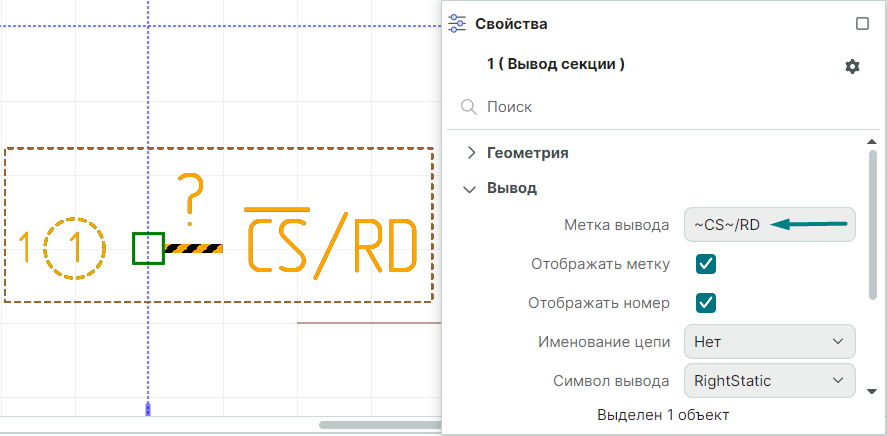The height and width of the screenshot is (436, 887).
Task: Collapse the "Вывод" section
Action: tap(470, 188)
